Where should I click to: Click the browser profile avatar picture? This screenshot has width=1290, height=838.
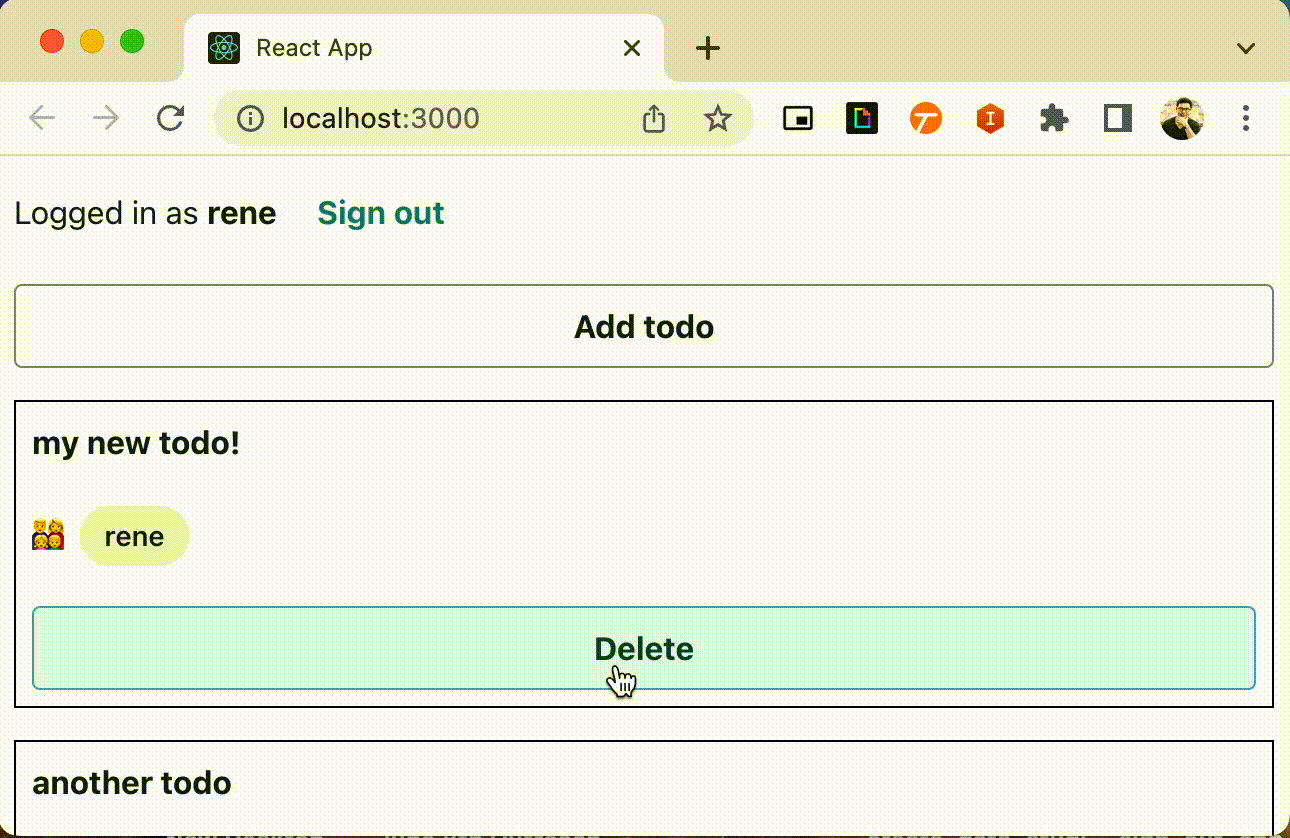click(1181, 118)
